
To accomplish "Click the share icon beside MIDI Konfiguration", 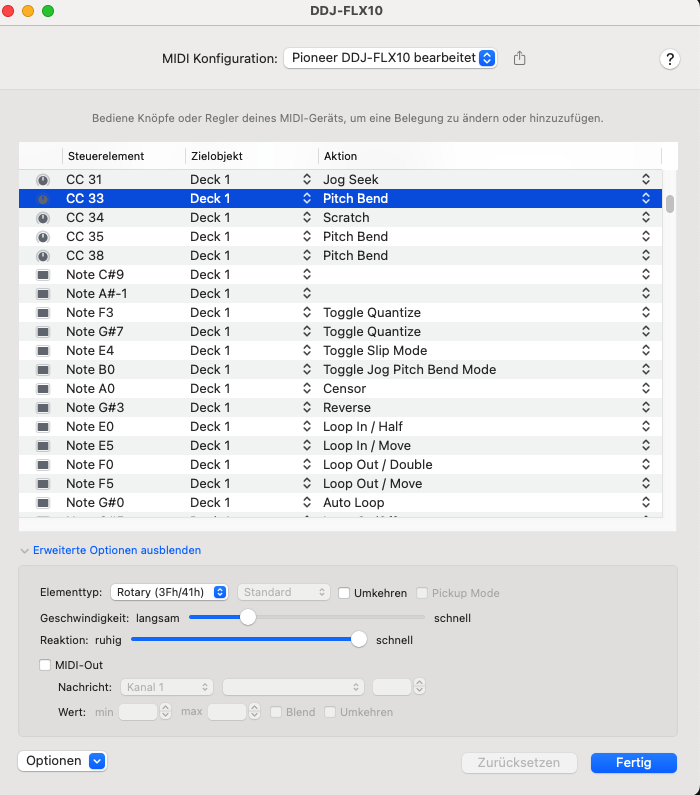I will click(x=519, y=58).
